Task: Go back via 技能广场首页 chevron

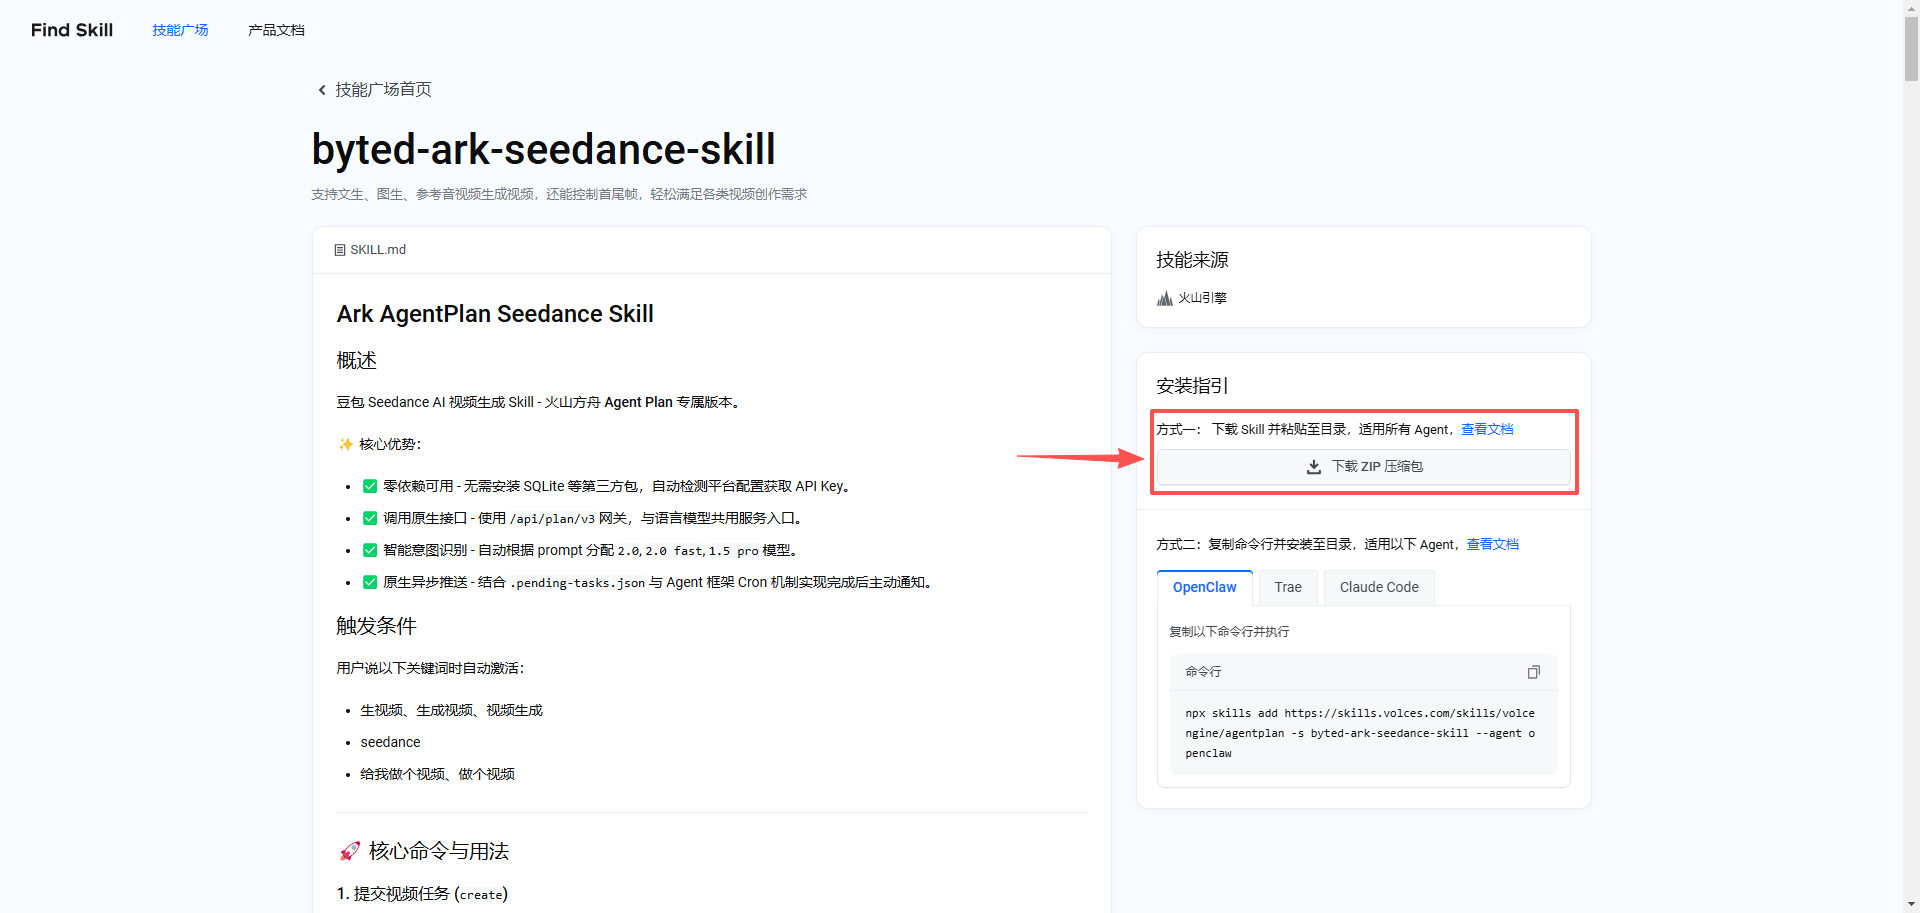Action: click(x=322, y=90)
